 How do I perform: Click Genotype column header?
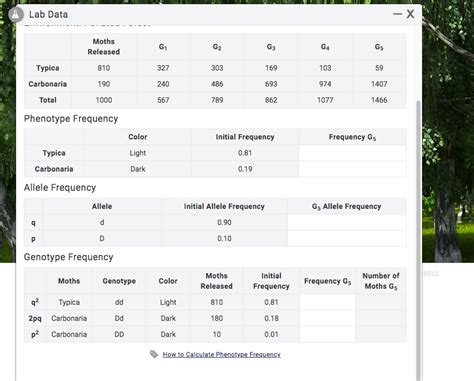coord(119,281)
